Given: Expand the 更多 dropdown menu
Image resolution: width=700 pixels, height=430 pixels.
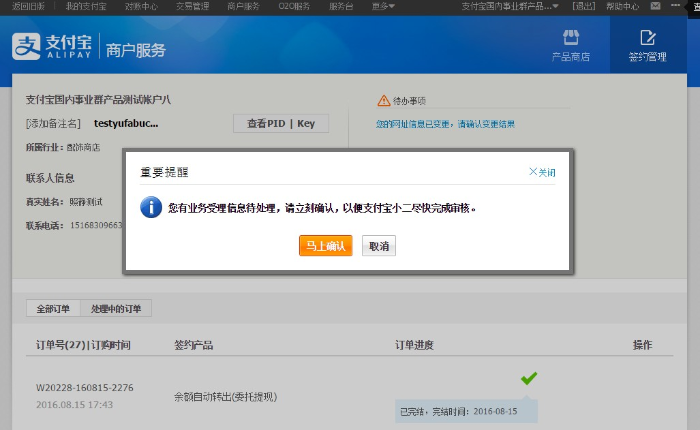Looking at the screenshot, I should tap(383, 6).
